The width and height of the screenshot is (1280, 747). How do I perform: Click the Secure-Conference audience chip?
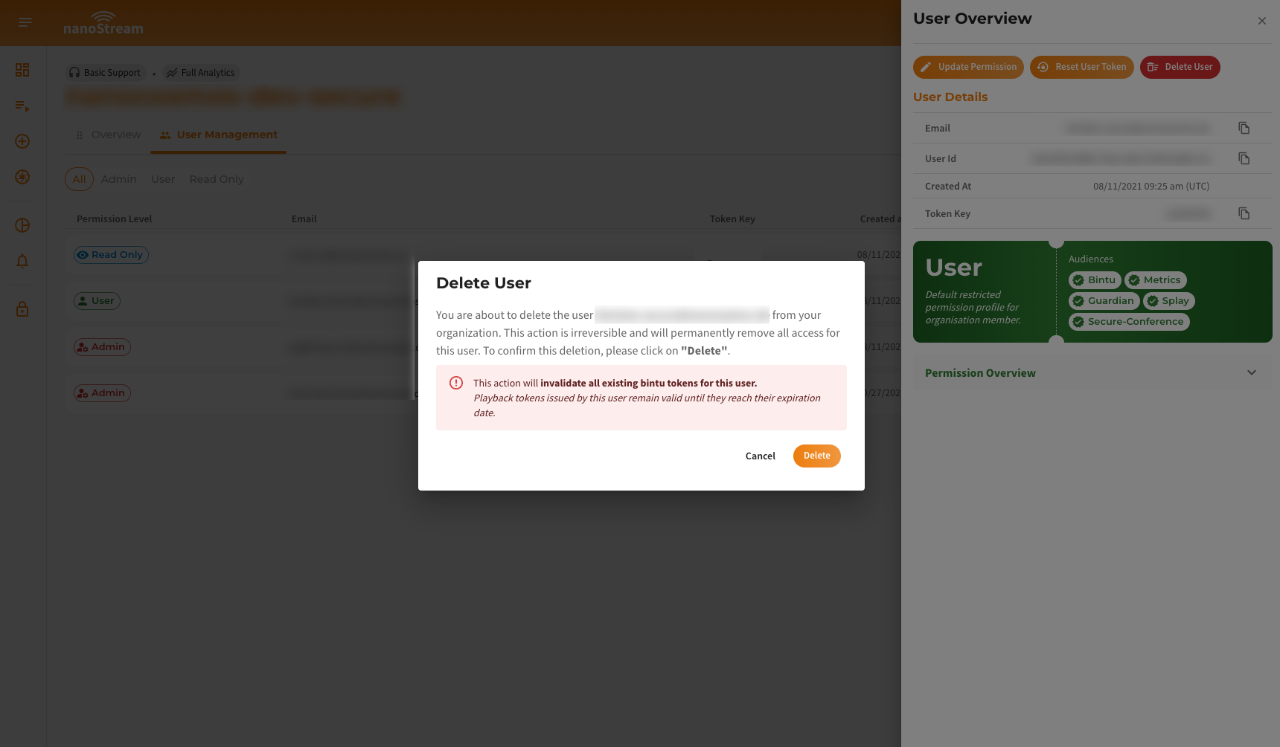click(1129, 321)
